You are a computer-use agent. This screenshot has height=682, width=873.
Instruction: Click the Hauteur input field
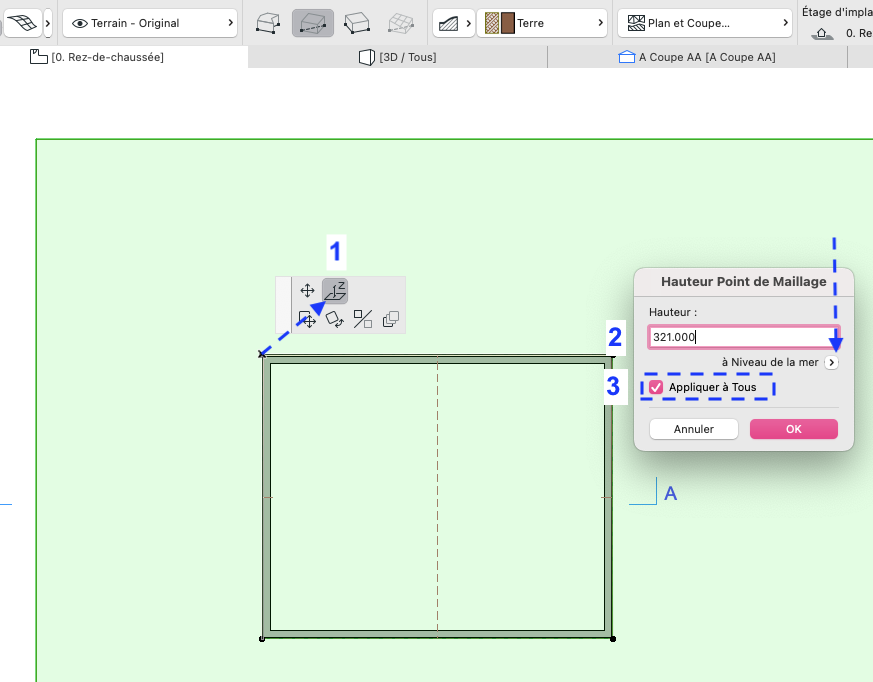coord(743,337)
